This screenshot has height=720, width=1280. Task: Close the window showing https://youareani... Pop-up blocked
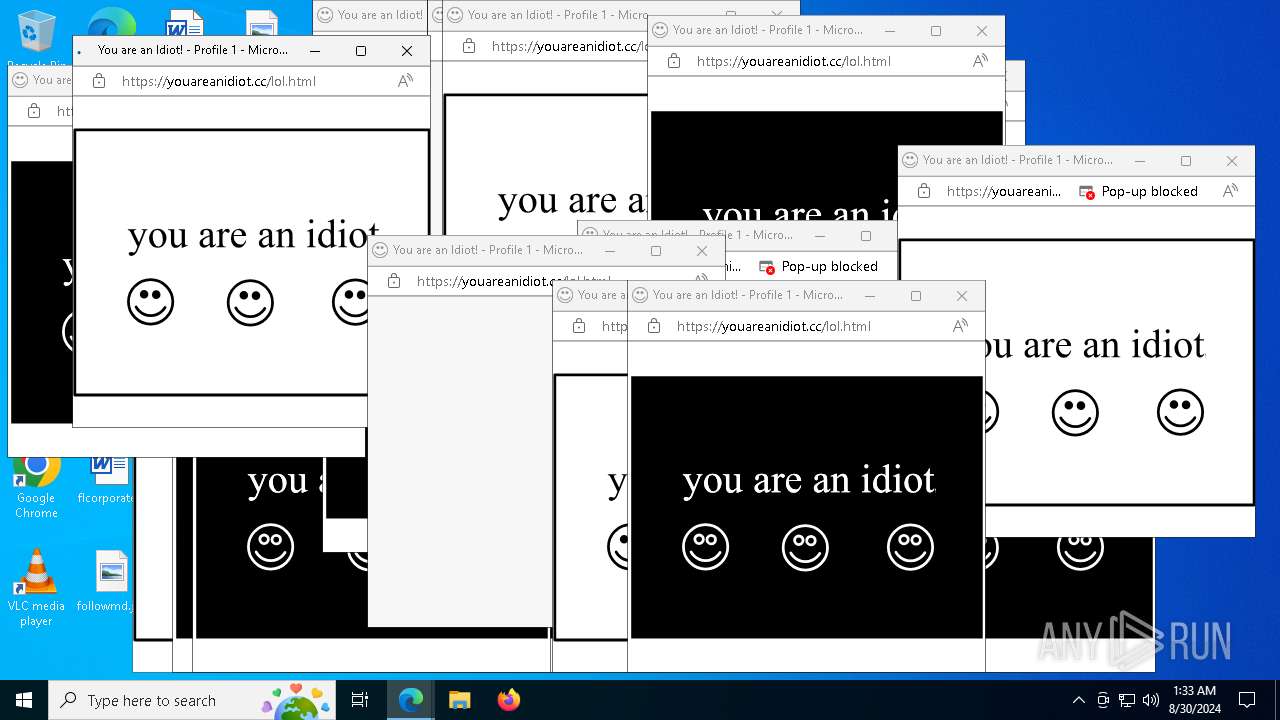tap(1232, 160)
